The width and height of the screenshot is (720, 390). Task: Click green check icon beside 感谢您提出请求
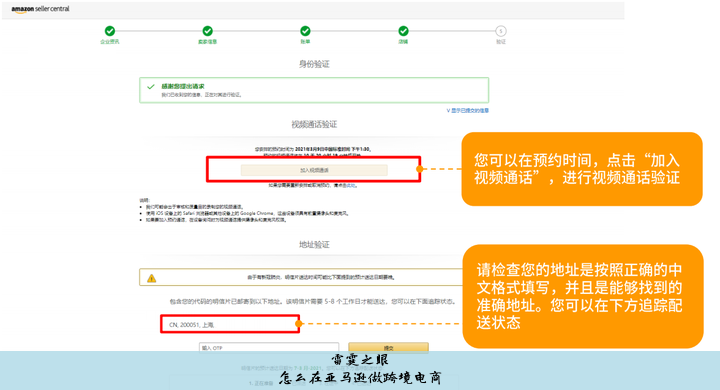[151, 86]
